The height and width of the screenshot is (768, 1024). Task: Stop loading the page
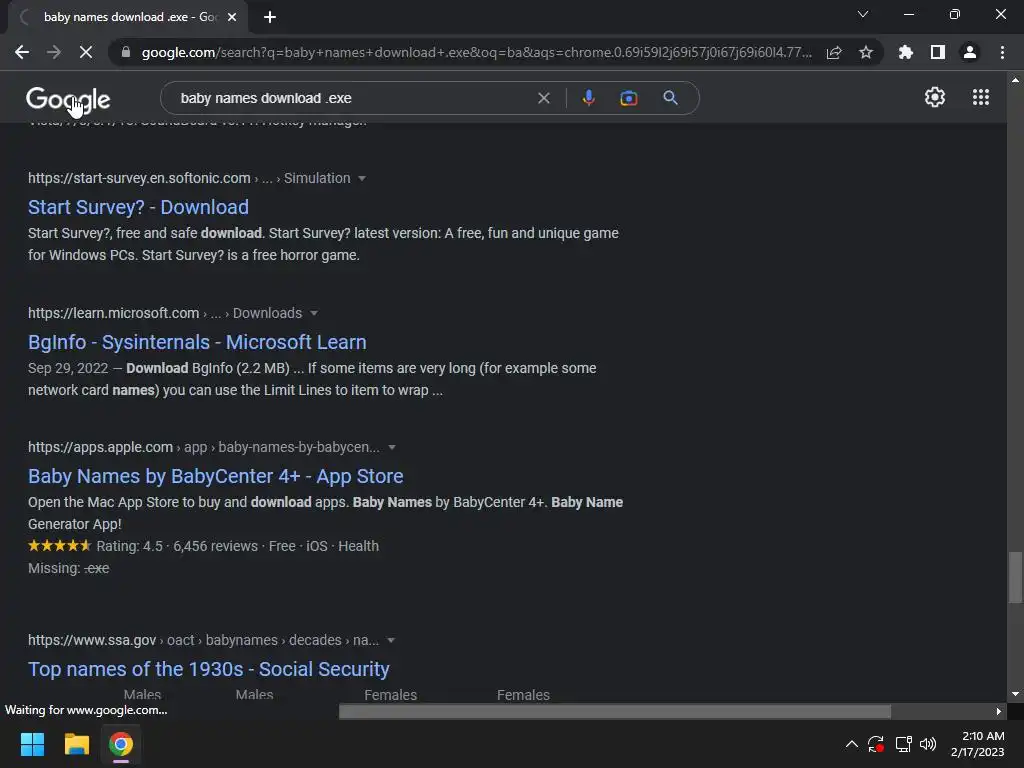pos(86,52)
